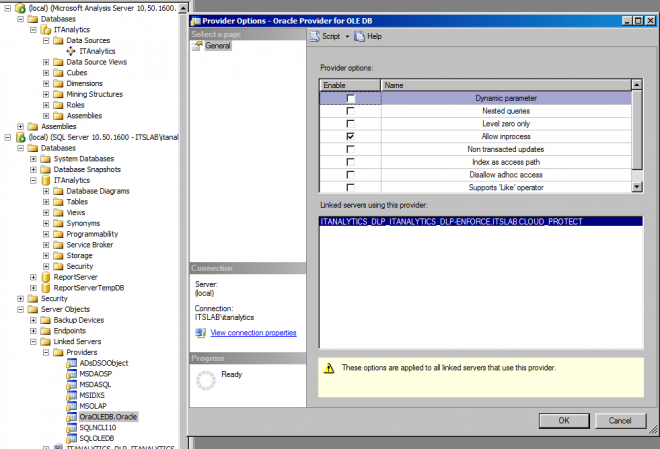Enable the Nested queries checkbox
660x449 pixels.
pos(350,111)
